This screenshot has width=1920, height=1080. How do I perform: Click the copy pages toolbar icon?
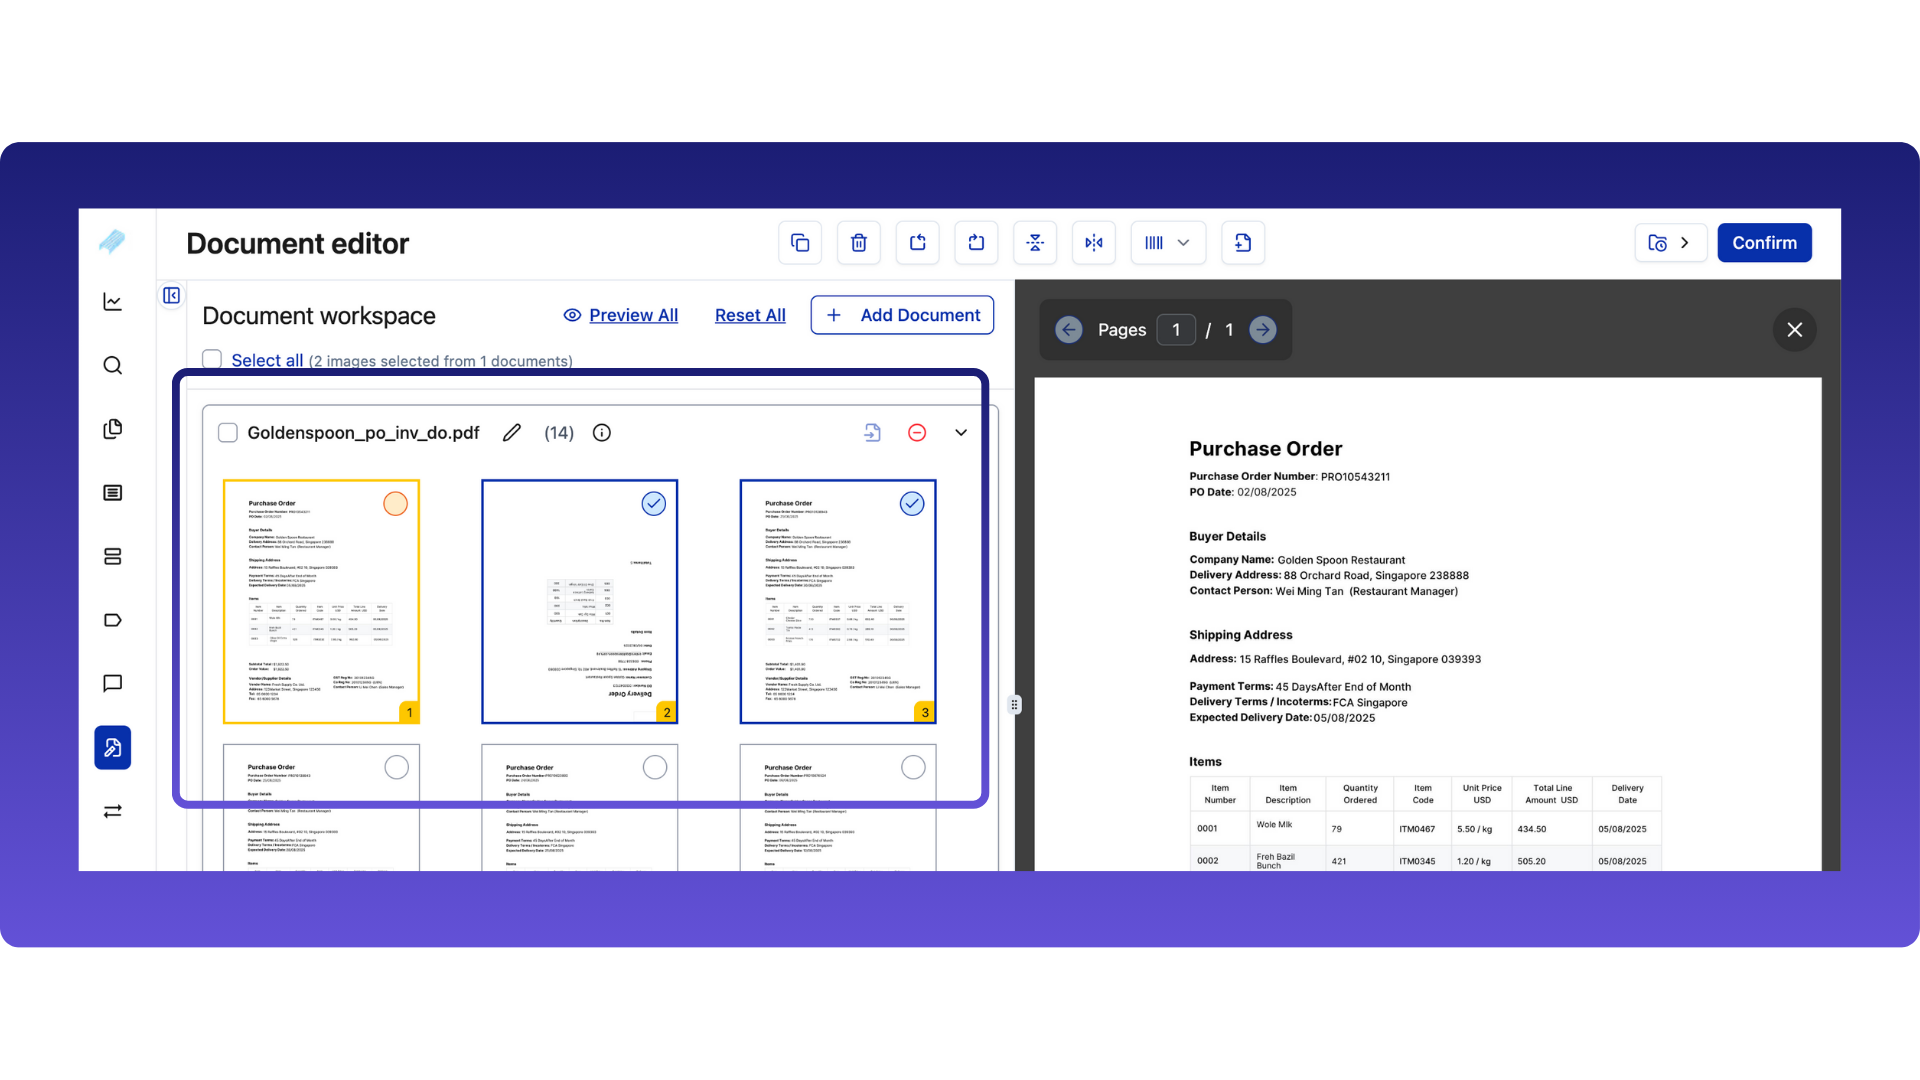tap(800, 243)
